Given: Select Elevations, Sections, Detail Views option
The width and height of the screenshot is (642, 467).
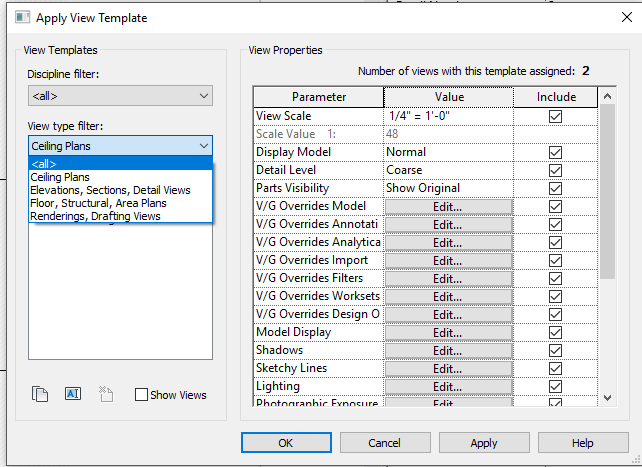Looking at the screenshot, I should click(110, 190).
